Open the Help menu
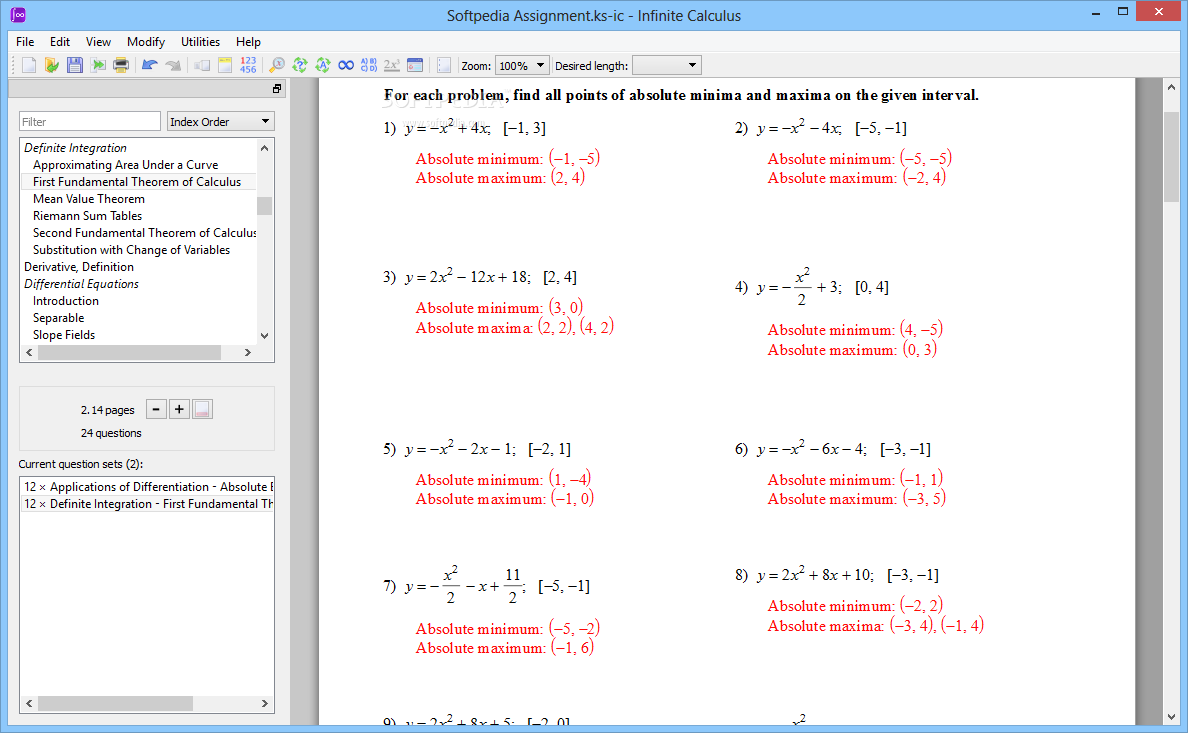The height and width of the screenshot is (733, 1188). click(248, 42)
